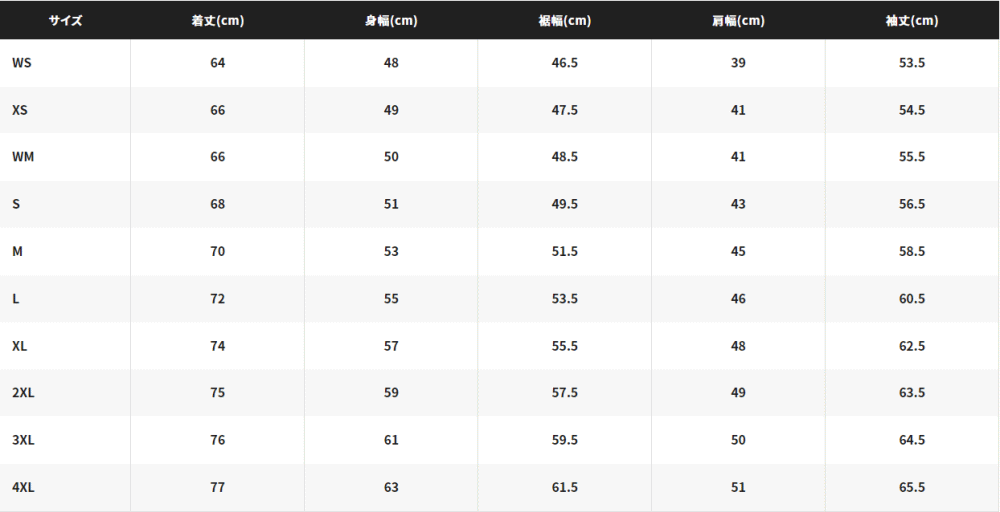This screenshot has width=1000, height=512.
Task: Click the 身幅(cm) header cell
Action: click(391, 20)
